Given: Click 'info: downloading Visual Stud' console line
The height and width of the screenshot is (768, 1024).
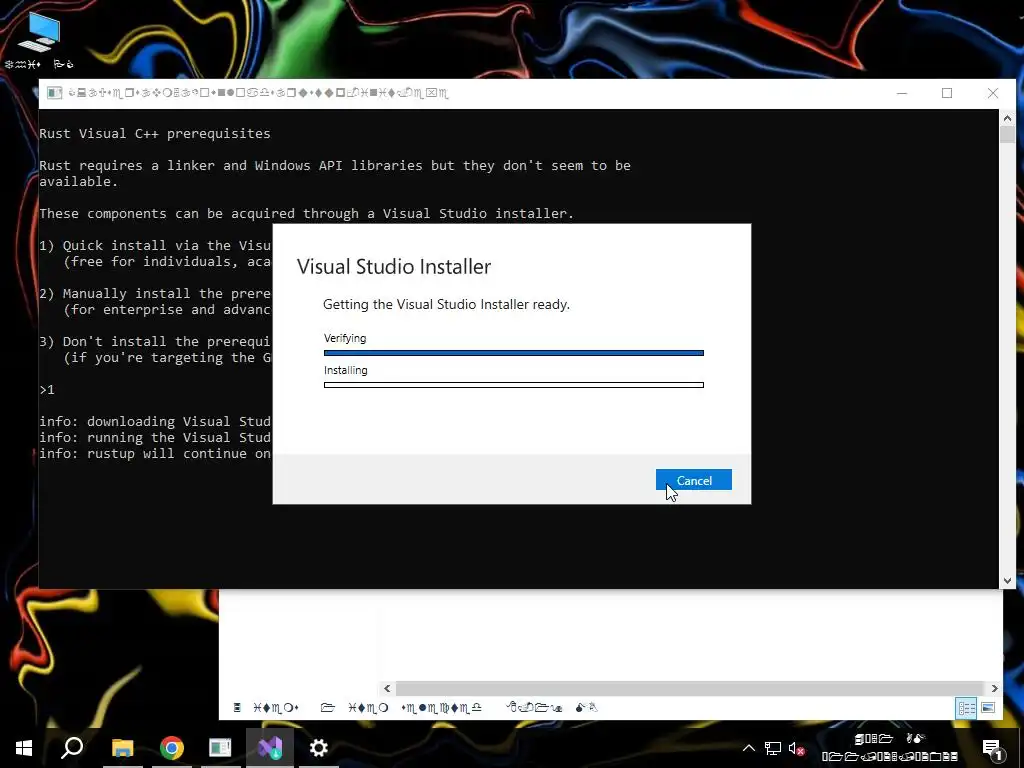Looking at the screenshot, I should (x=155, y=422).
